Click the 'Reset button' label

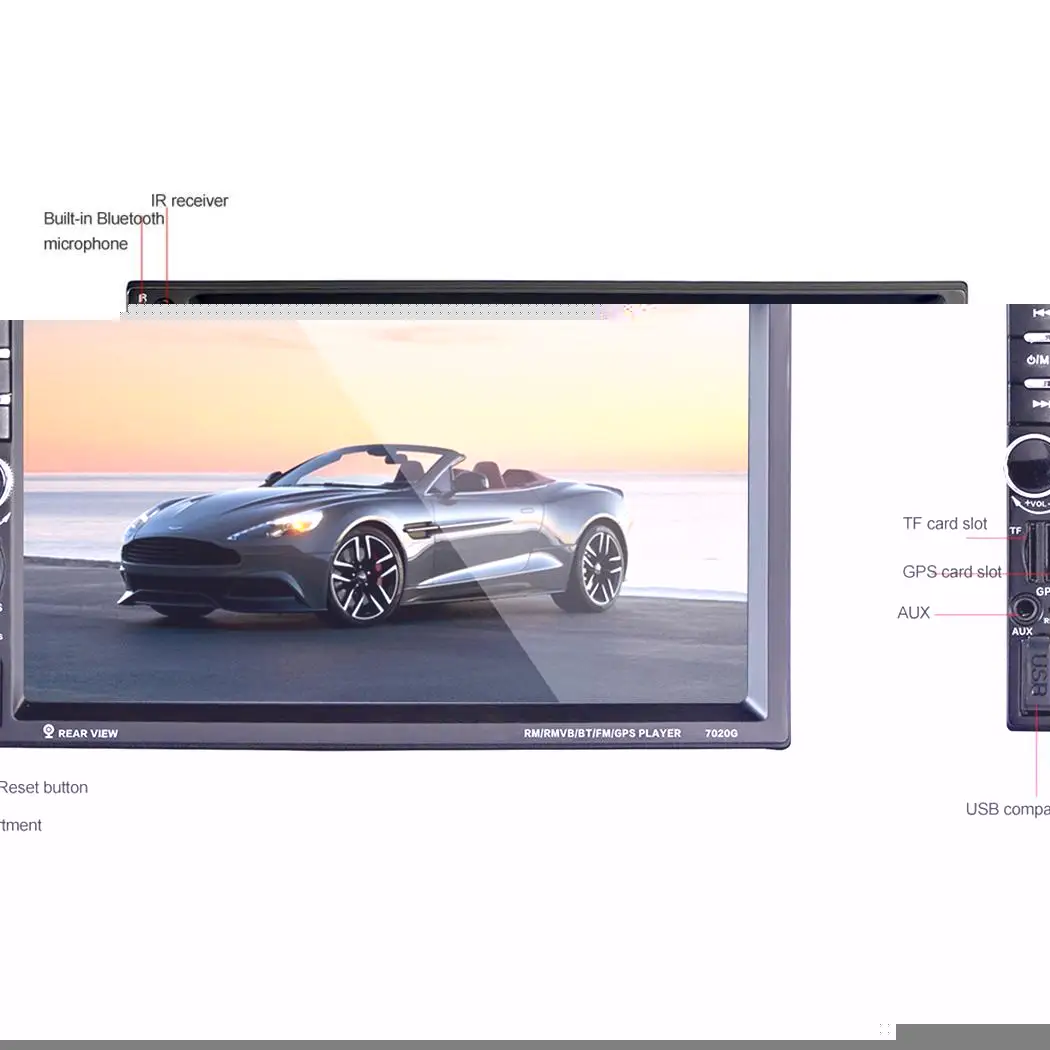[x=44, y=788]
